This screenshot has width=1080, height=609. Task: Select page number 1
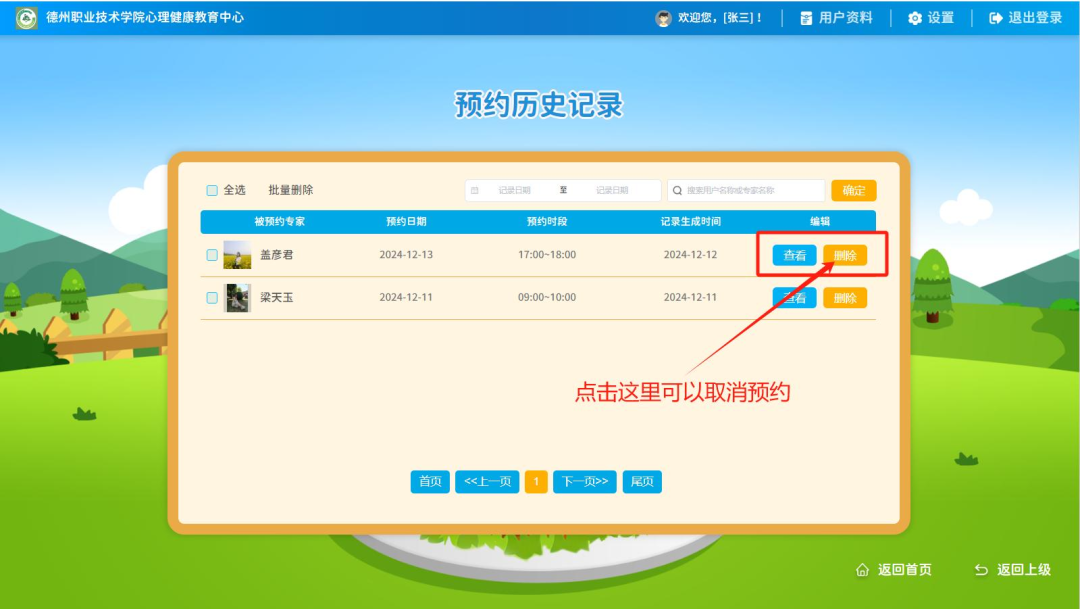pyautogui.click(x=536, y=482)
